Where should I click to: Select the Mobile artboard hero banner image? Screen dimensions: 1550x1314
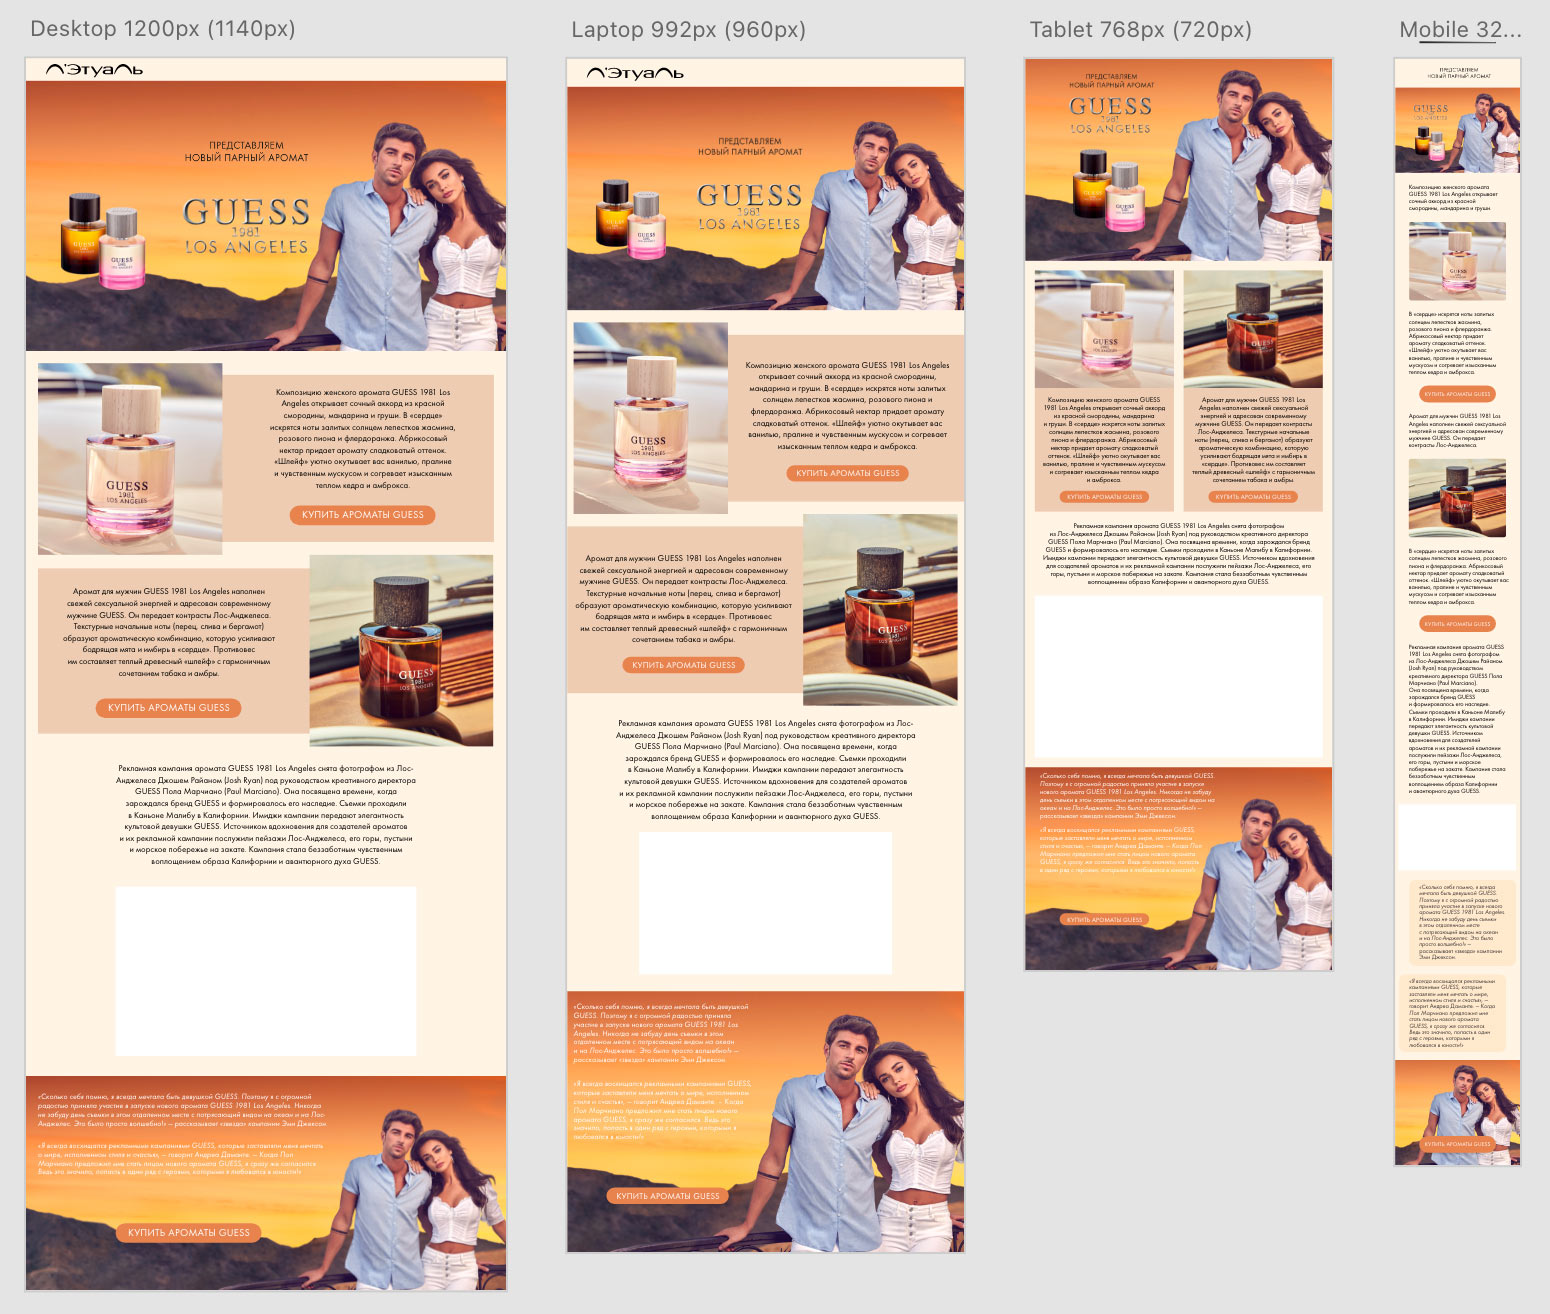coord(1458,129)
